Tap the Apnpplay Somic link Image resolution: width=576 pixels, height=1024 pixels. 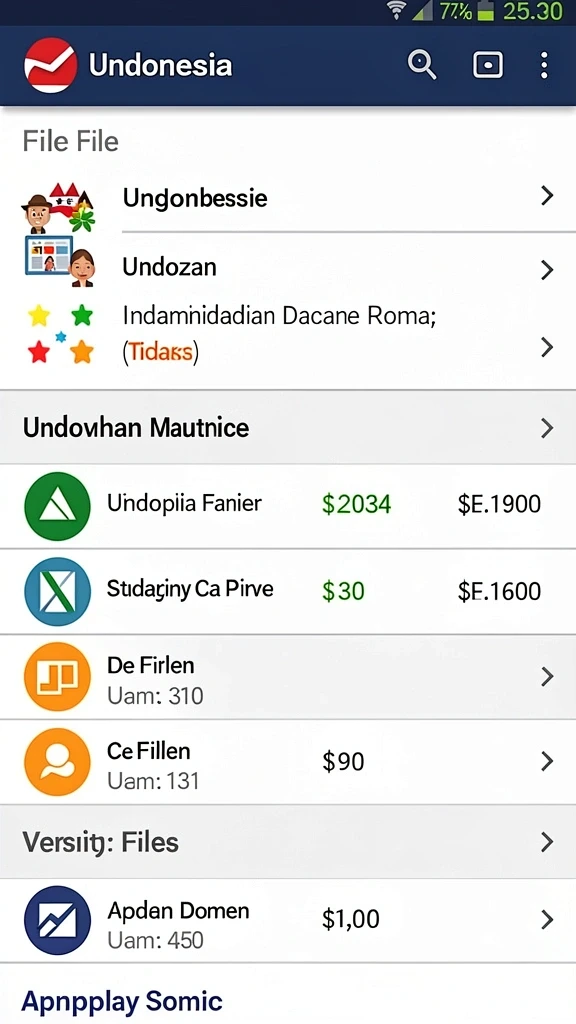(x=122, y=1001)
